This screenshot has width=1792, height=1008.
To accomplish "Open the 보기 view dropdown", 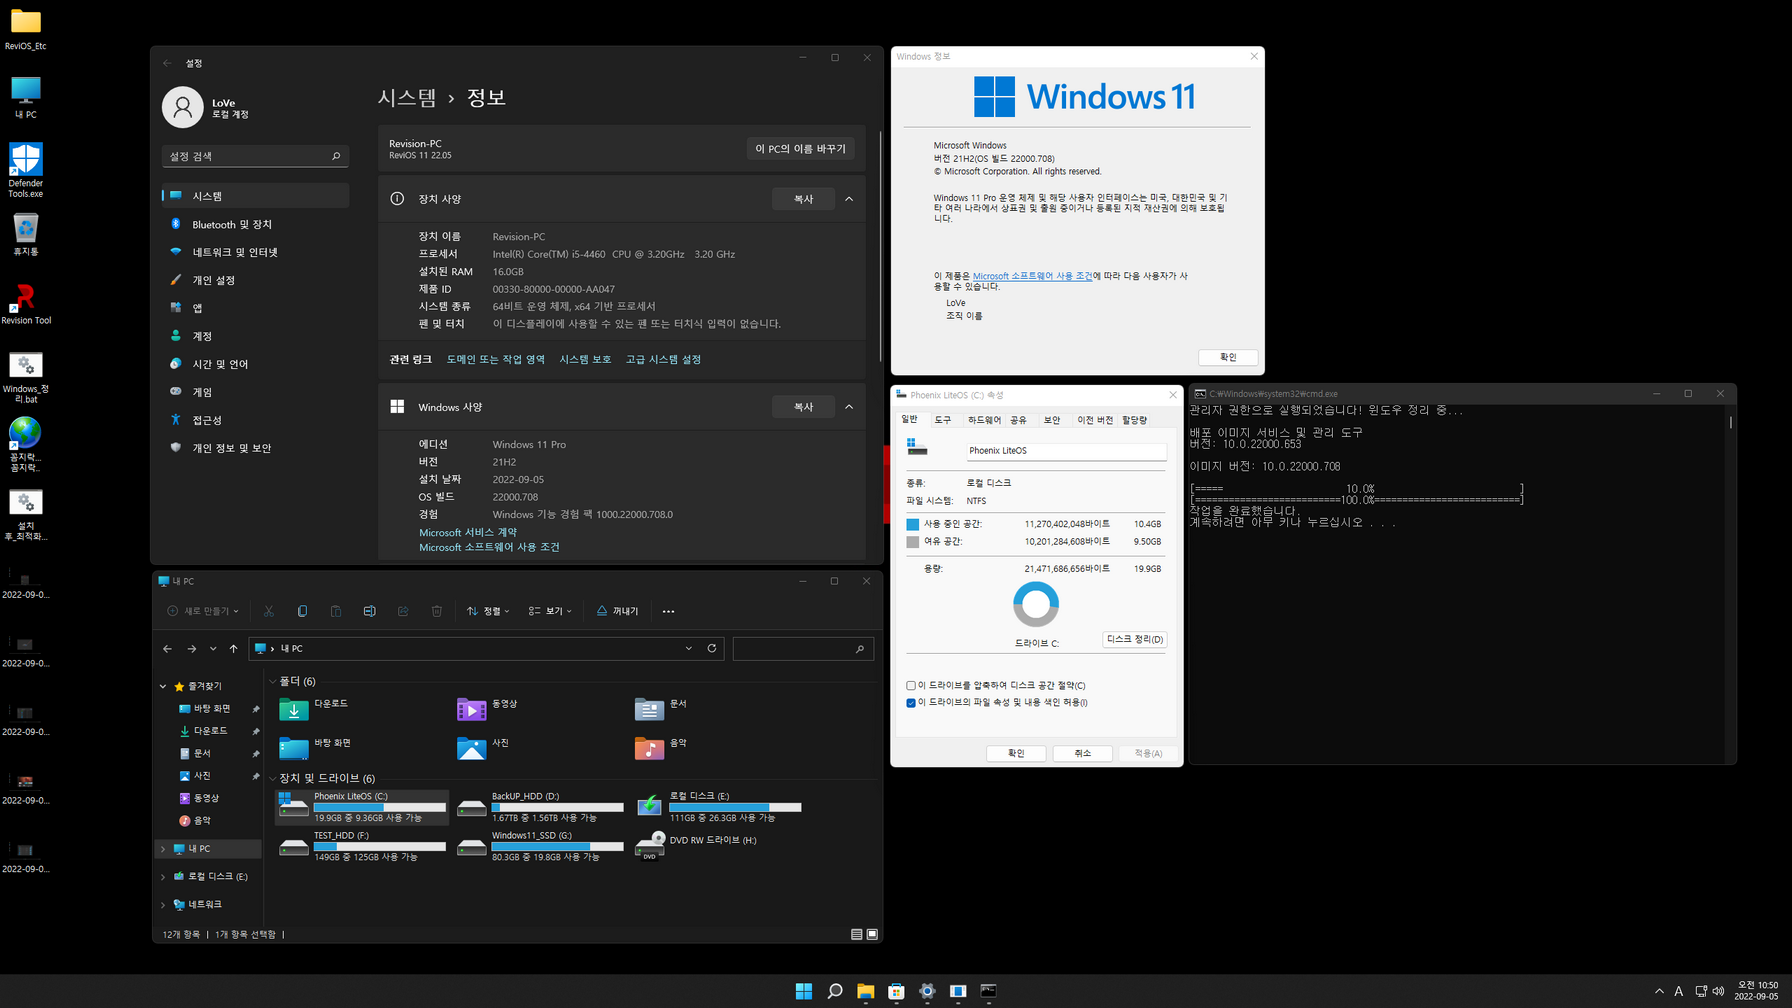I will (550, 611).
